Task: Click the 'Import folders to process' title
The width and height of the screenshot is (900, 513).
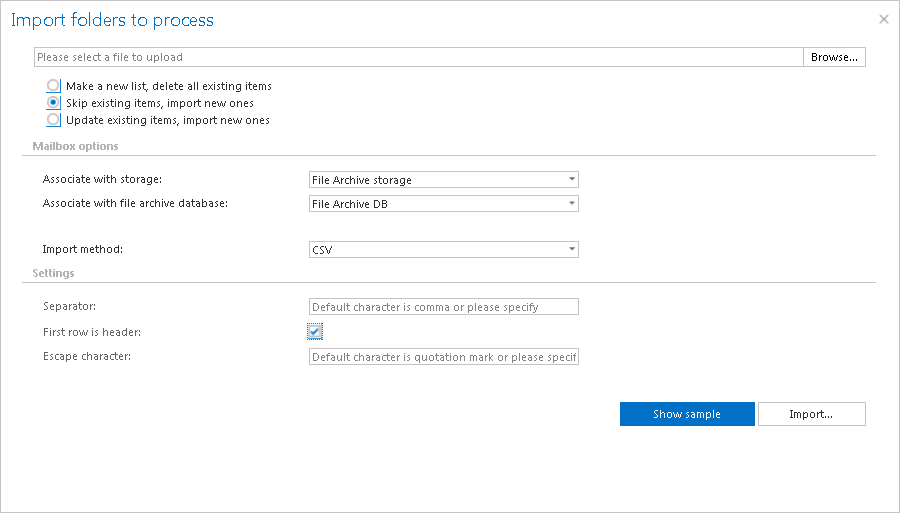Action: tap(112, 20)
